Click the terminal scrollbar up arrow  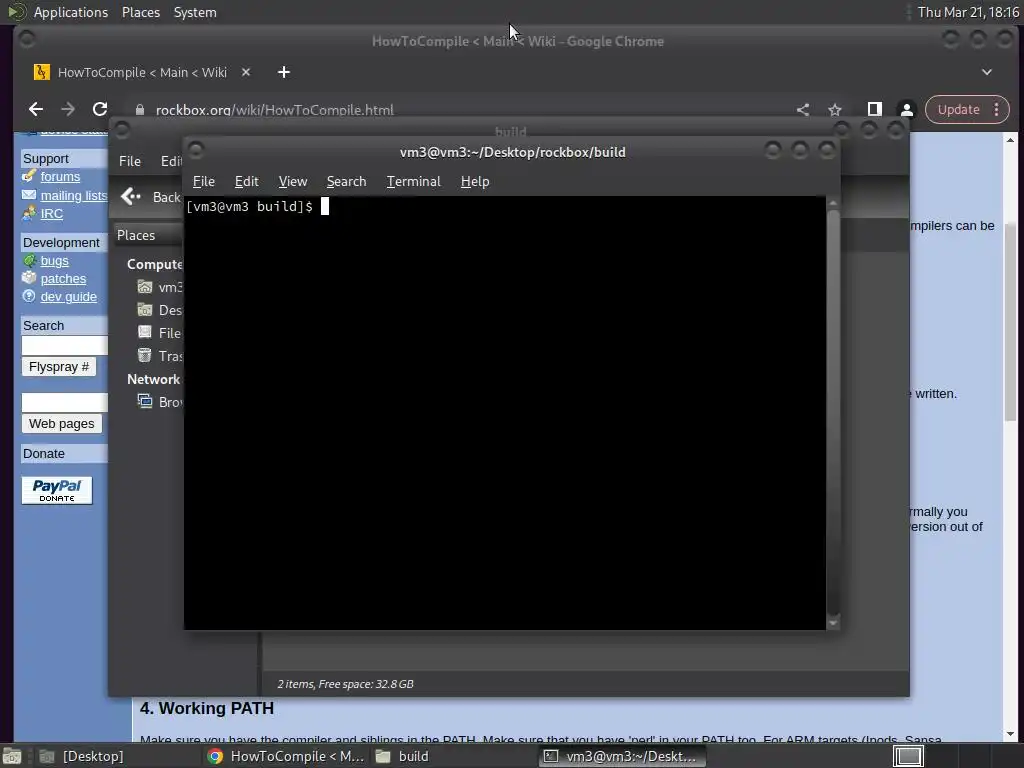click(833, 203)
